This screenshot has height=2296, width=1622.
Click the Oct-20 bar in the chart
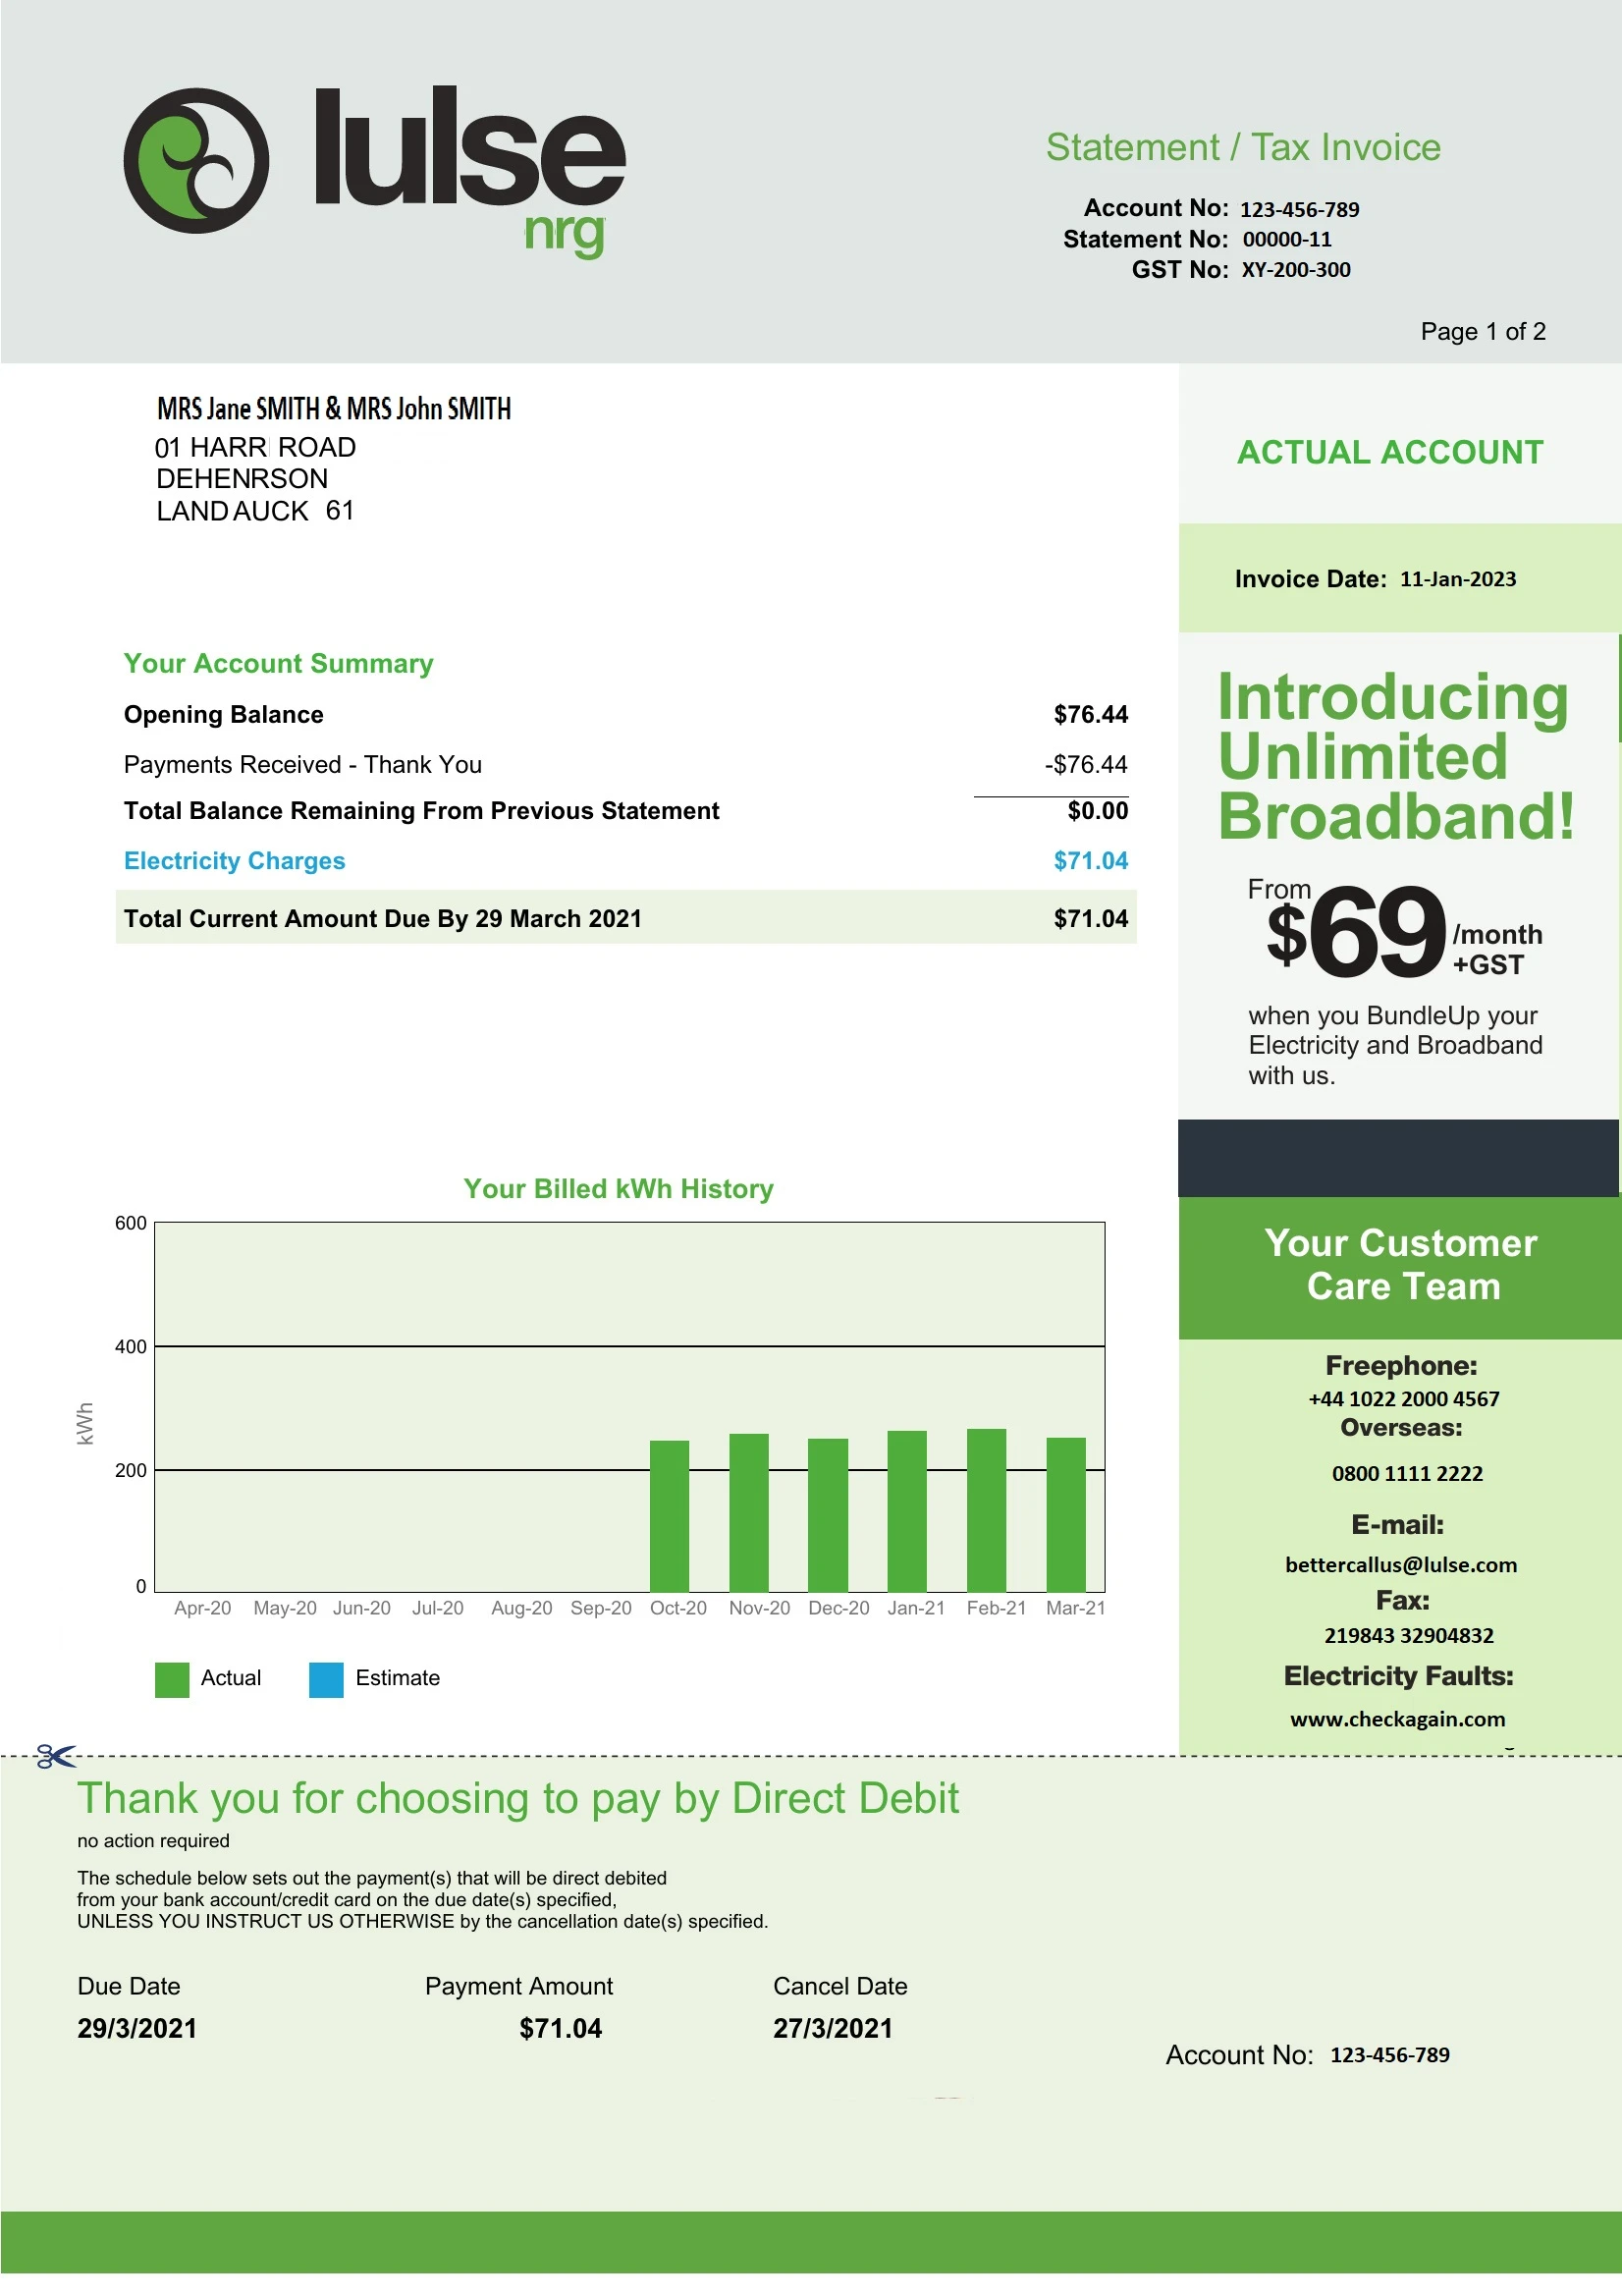click(x=669, y=1516)
